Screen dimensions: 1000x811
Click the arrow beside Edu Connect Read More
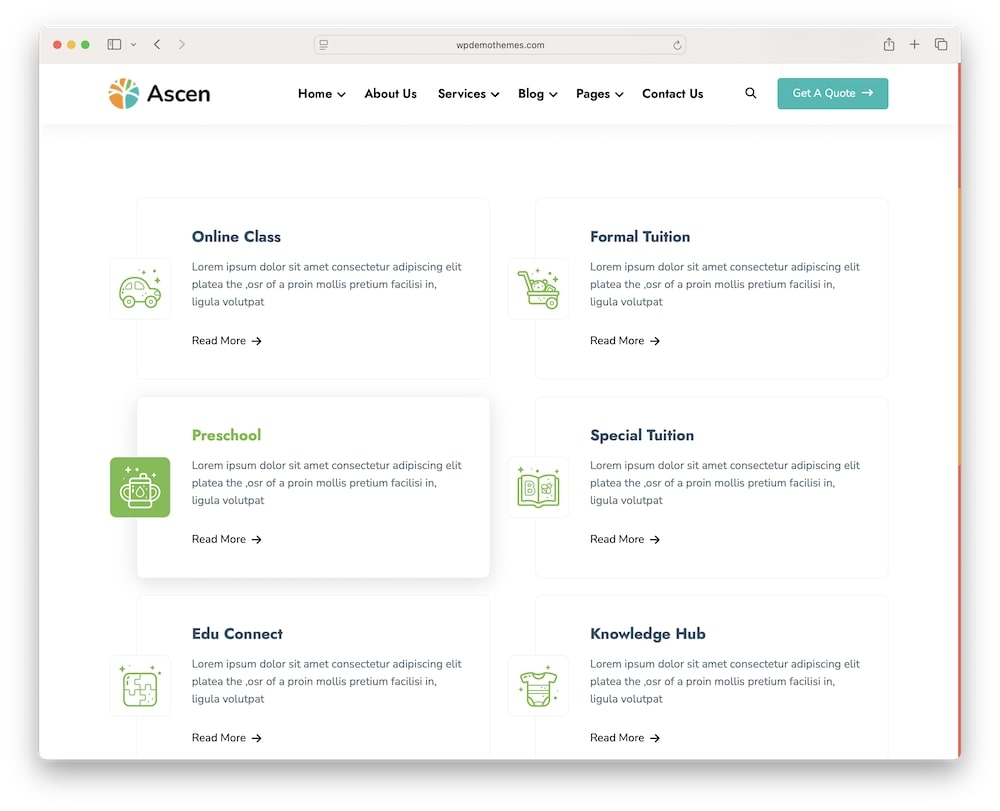(256, 738)
